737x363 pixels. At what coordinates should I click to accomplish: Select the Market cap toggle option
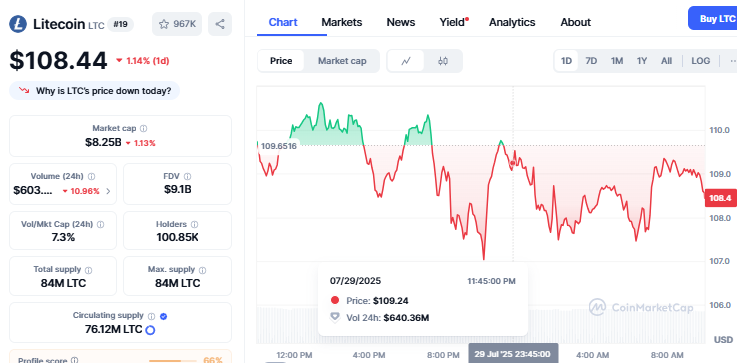(342, 61)
